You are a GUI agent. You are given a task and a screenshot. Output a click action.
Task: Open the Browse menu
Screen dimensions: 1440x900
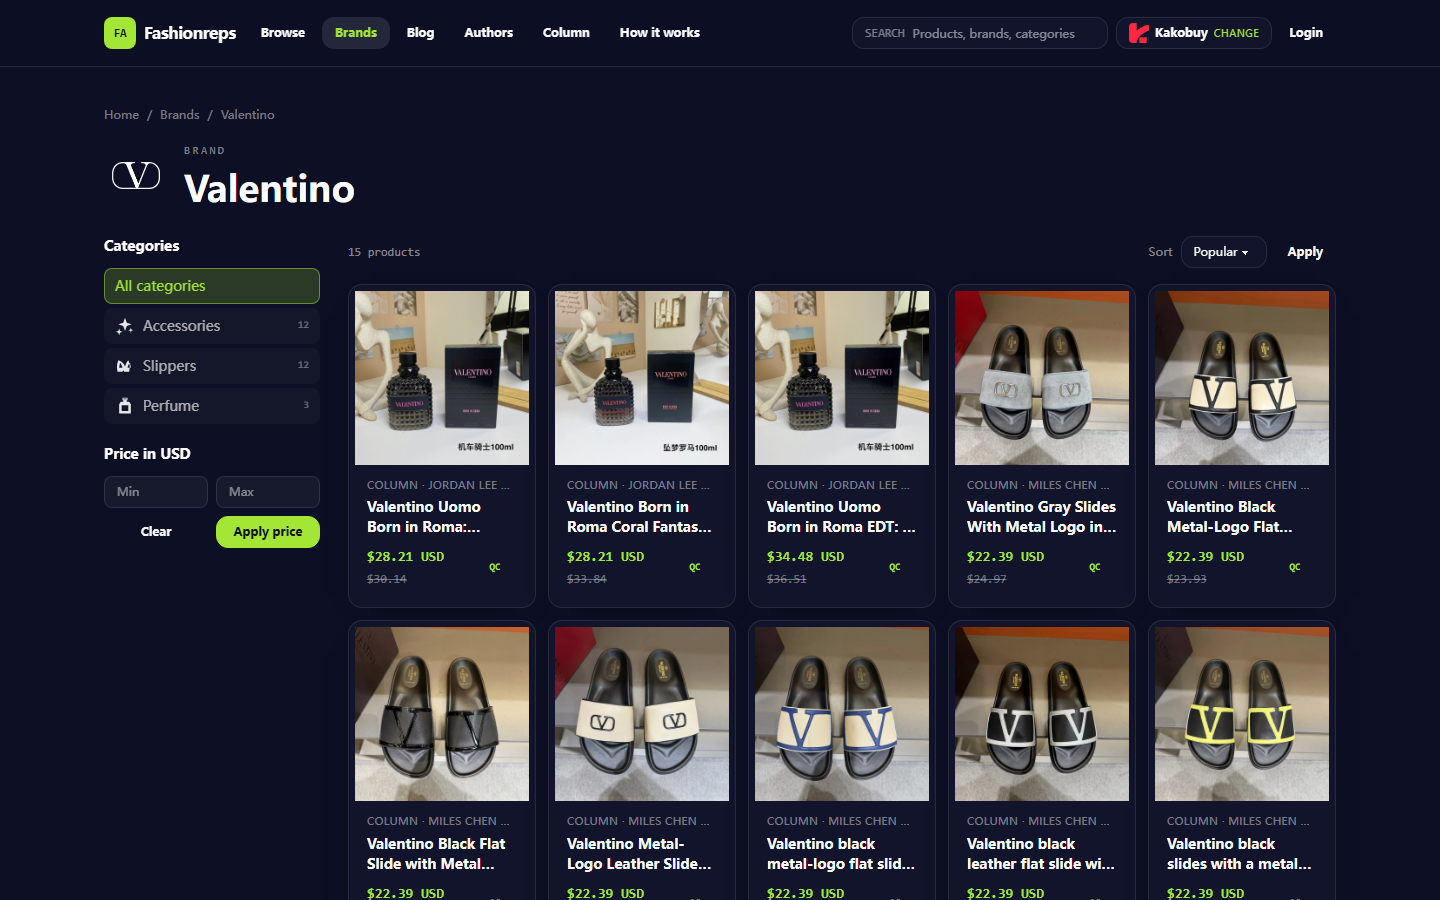click(x=283, y=33)
